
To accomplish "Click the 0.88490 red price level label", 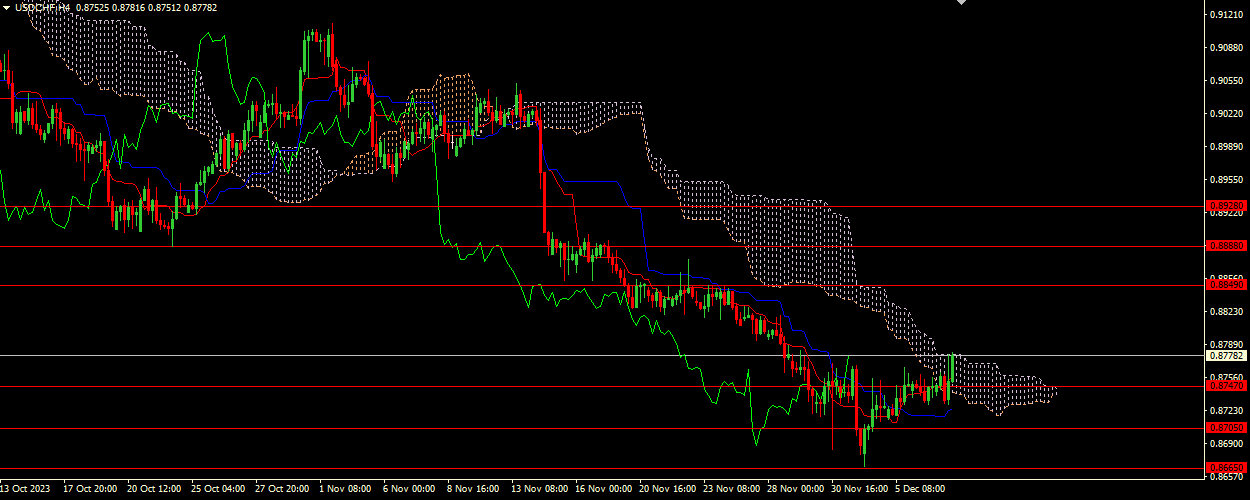I will [1226, 285].
